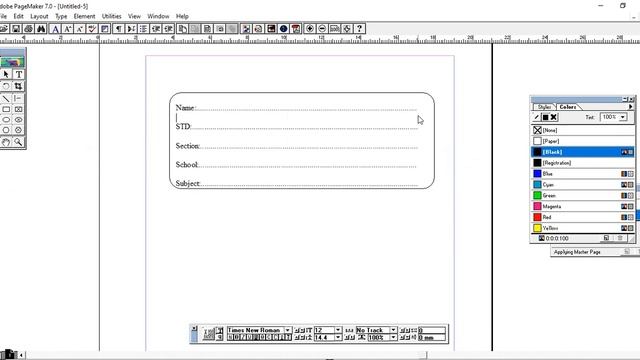This screenshot has height=360, width=640.
Task: Activate the Zoom magnifier tool in toolbox
Action: 19,142
